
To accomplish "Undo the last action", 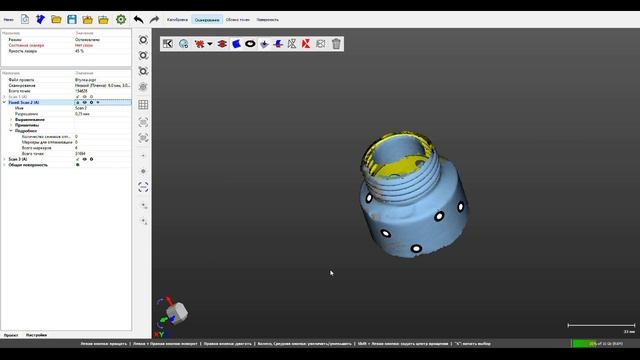I will tap(138, 19).
